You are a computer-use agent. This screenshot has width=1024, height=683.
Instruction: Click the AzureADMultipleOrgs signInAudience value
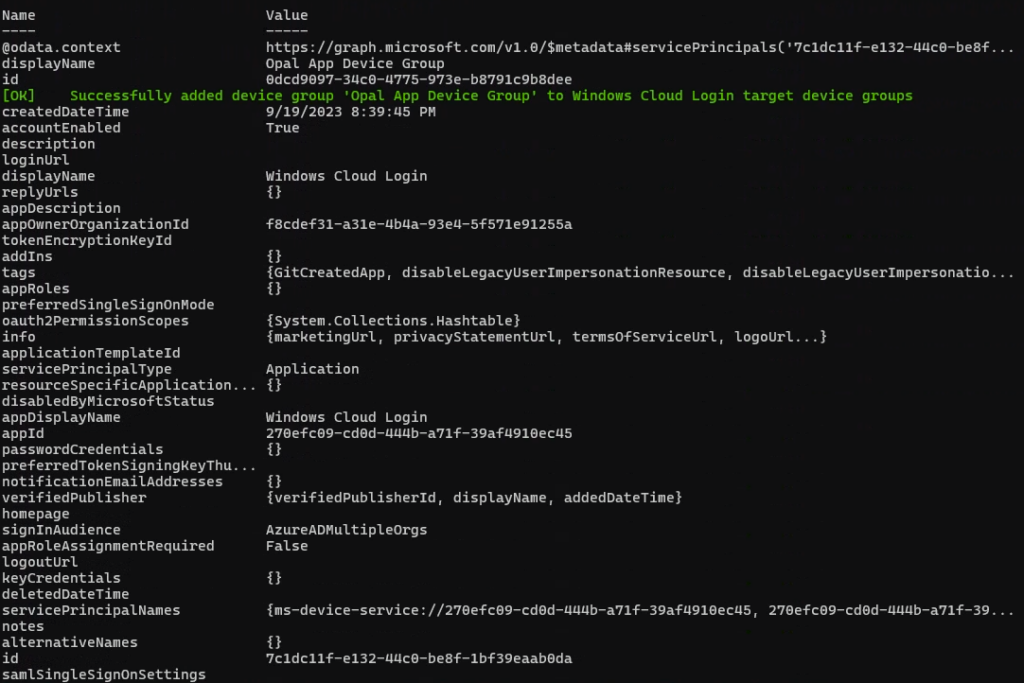346,529
